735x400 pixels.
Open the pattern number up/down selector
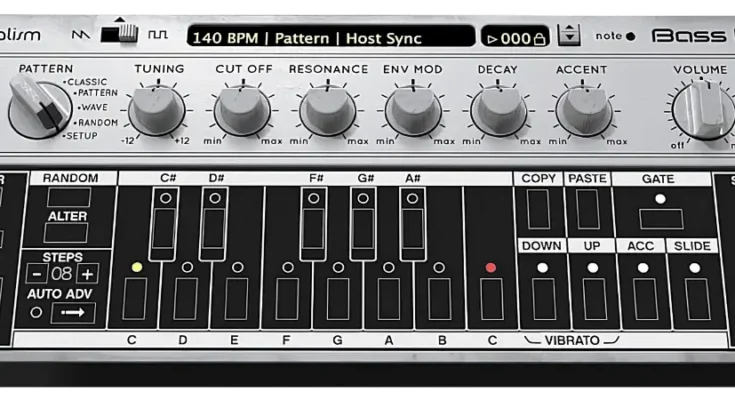[x=568, y=37]
